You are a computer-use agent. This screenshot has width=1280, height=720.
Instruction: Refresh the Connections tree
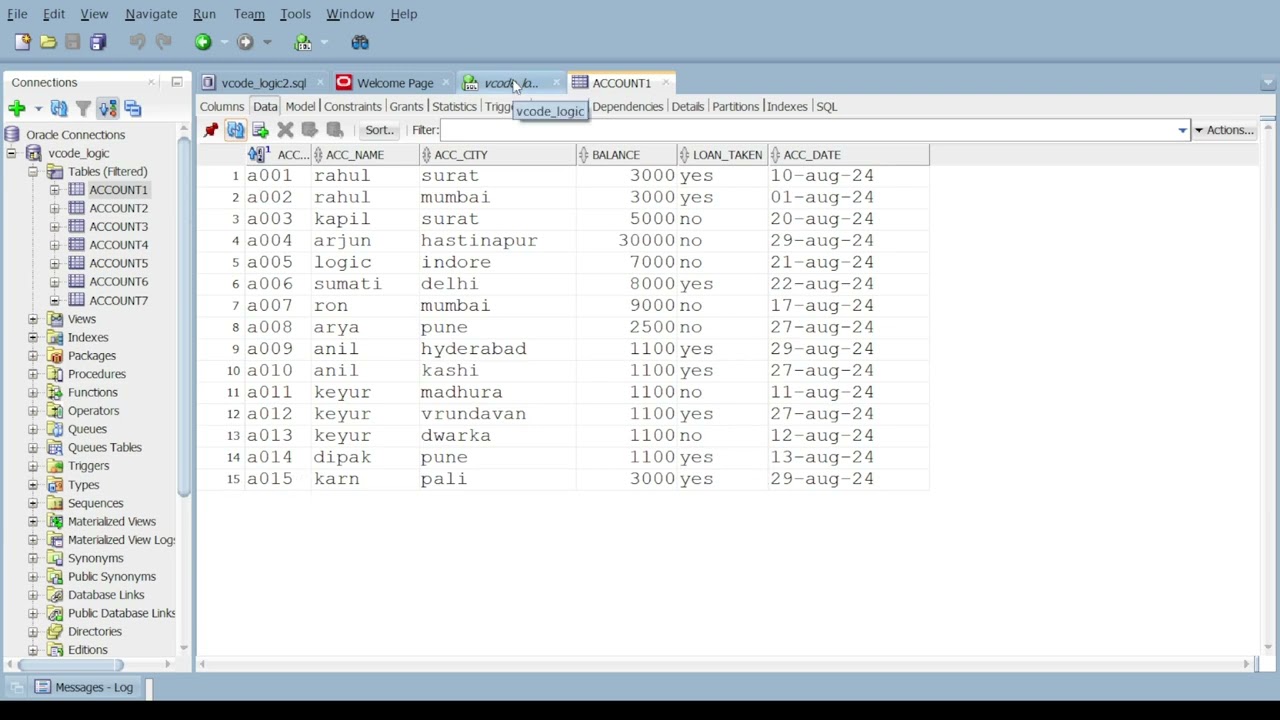[x=59, y=108]
